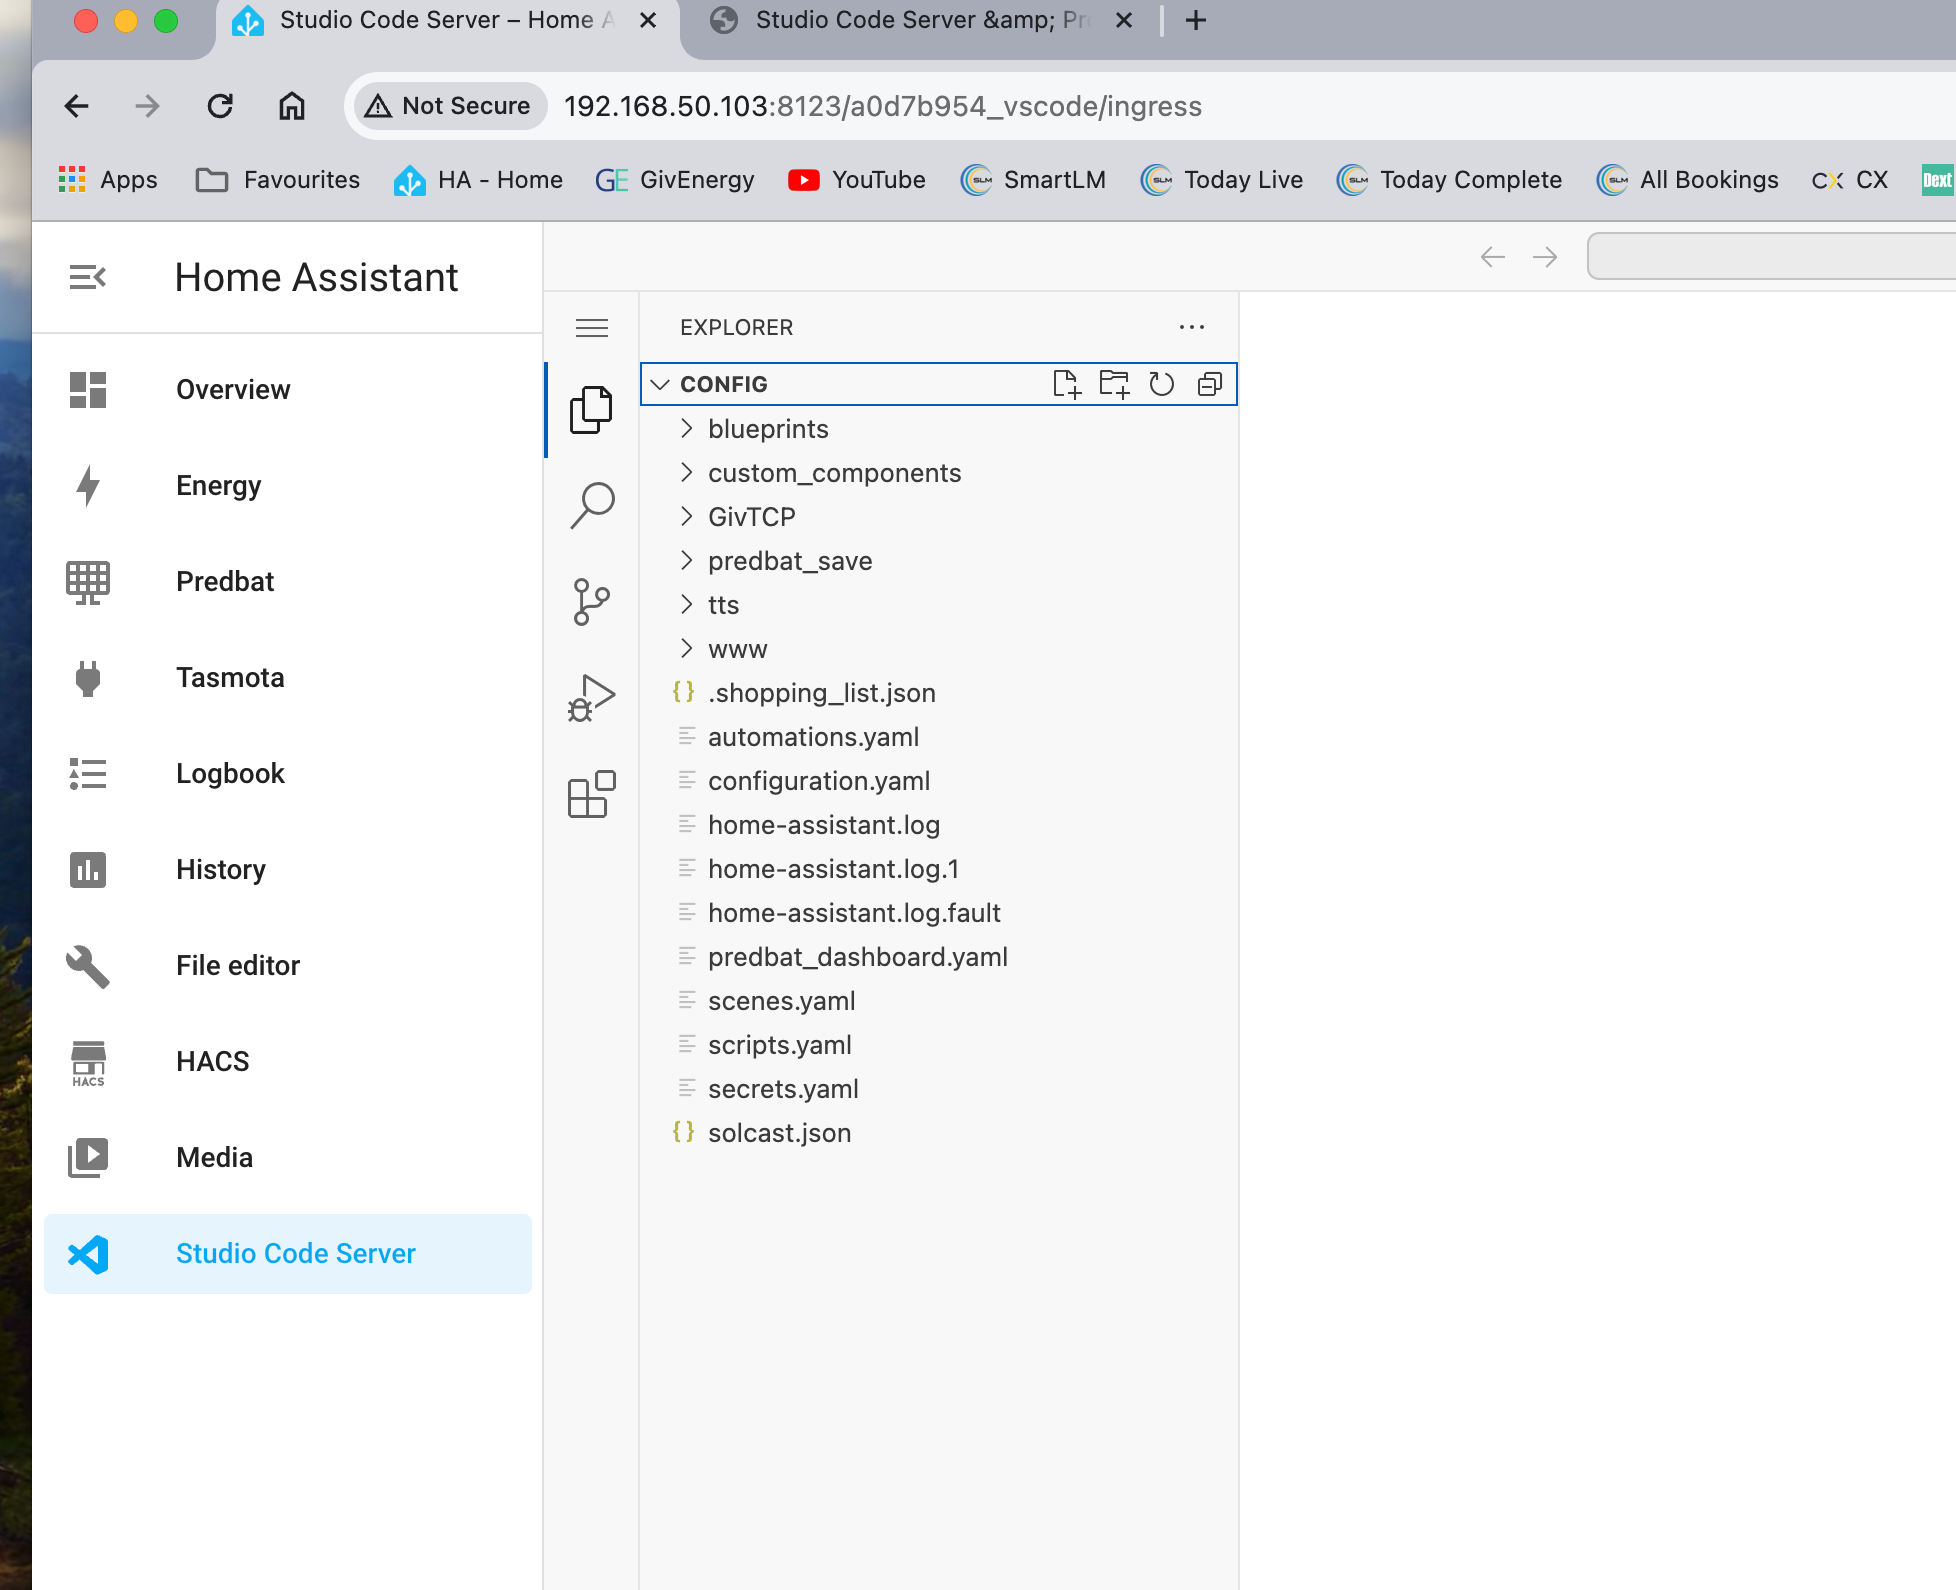Go forward in VS Code editor history
1956x1590 pixels.
[1545, 257]
